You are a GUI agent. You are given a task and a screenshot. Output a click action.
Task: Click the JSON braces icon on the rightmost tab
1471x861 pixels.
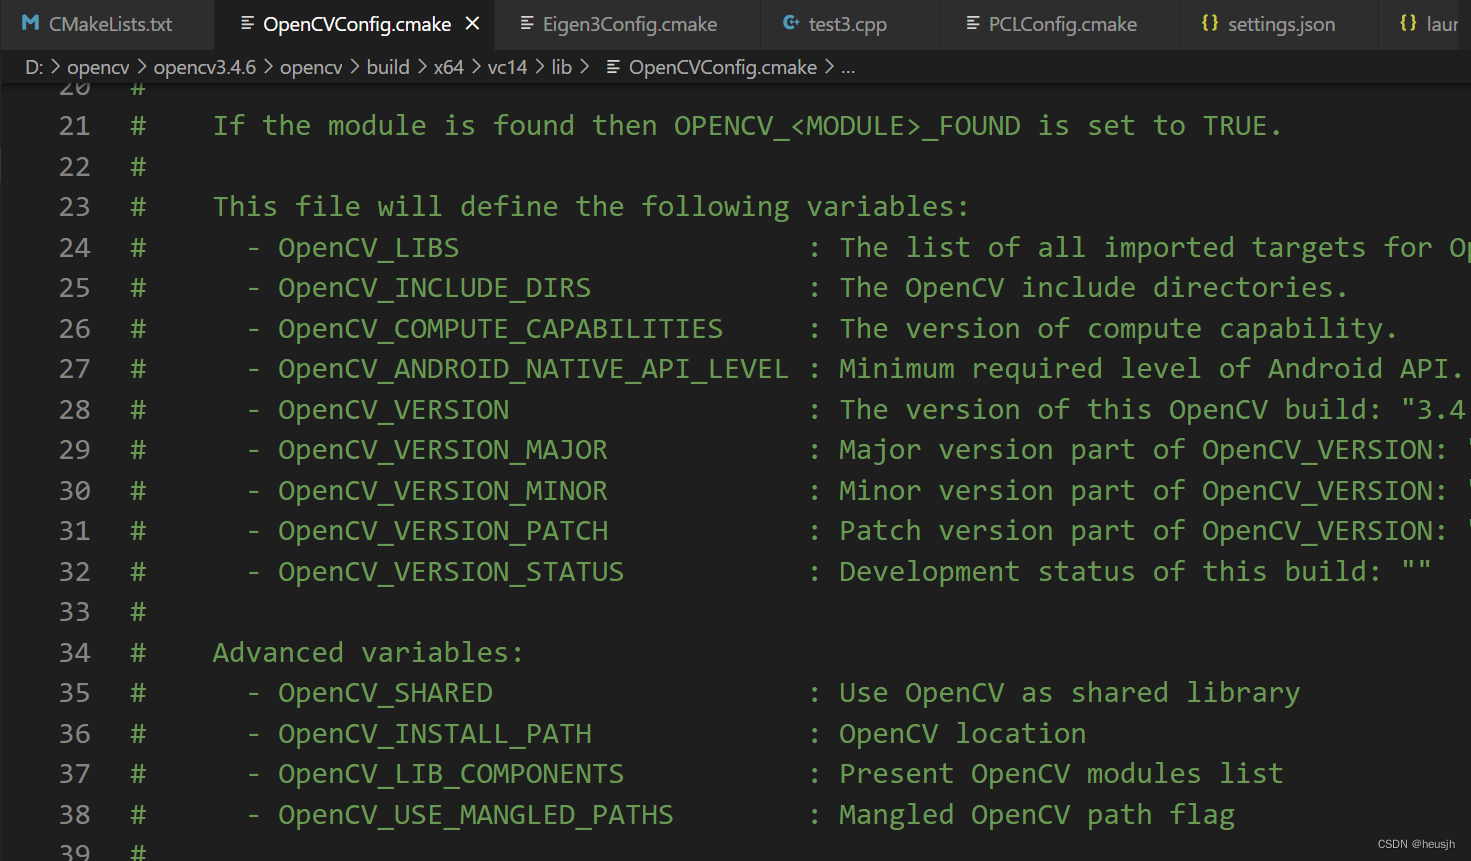point(1410,25)
